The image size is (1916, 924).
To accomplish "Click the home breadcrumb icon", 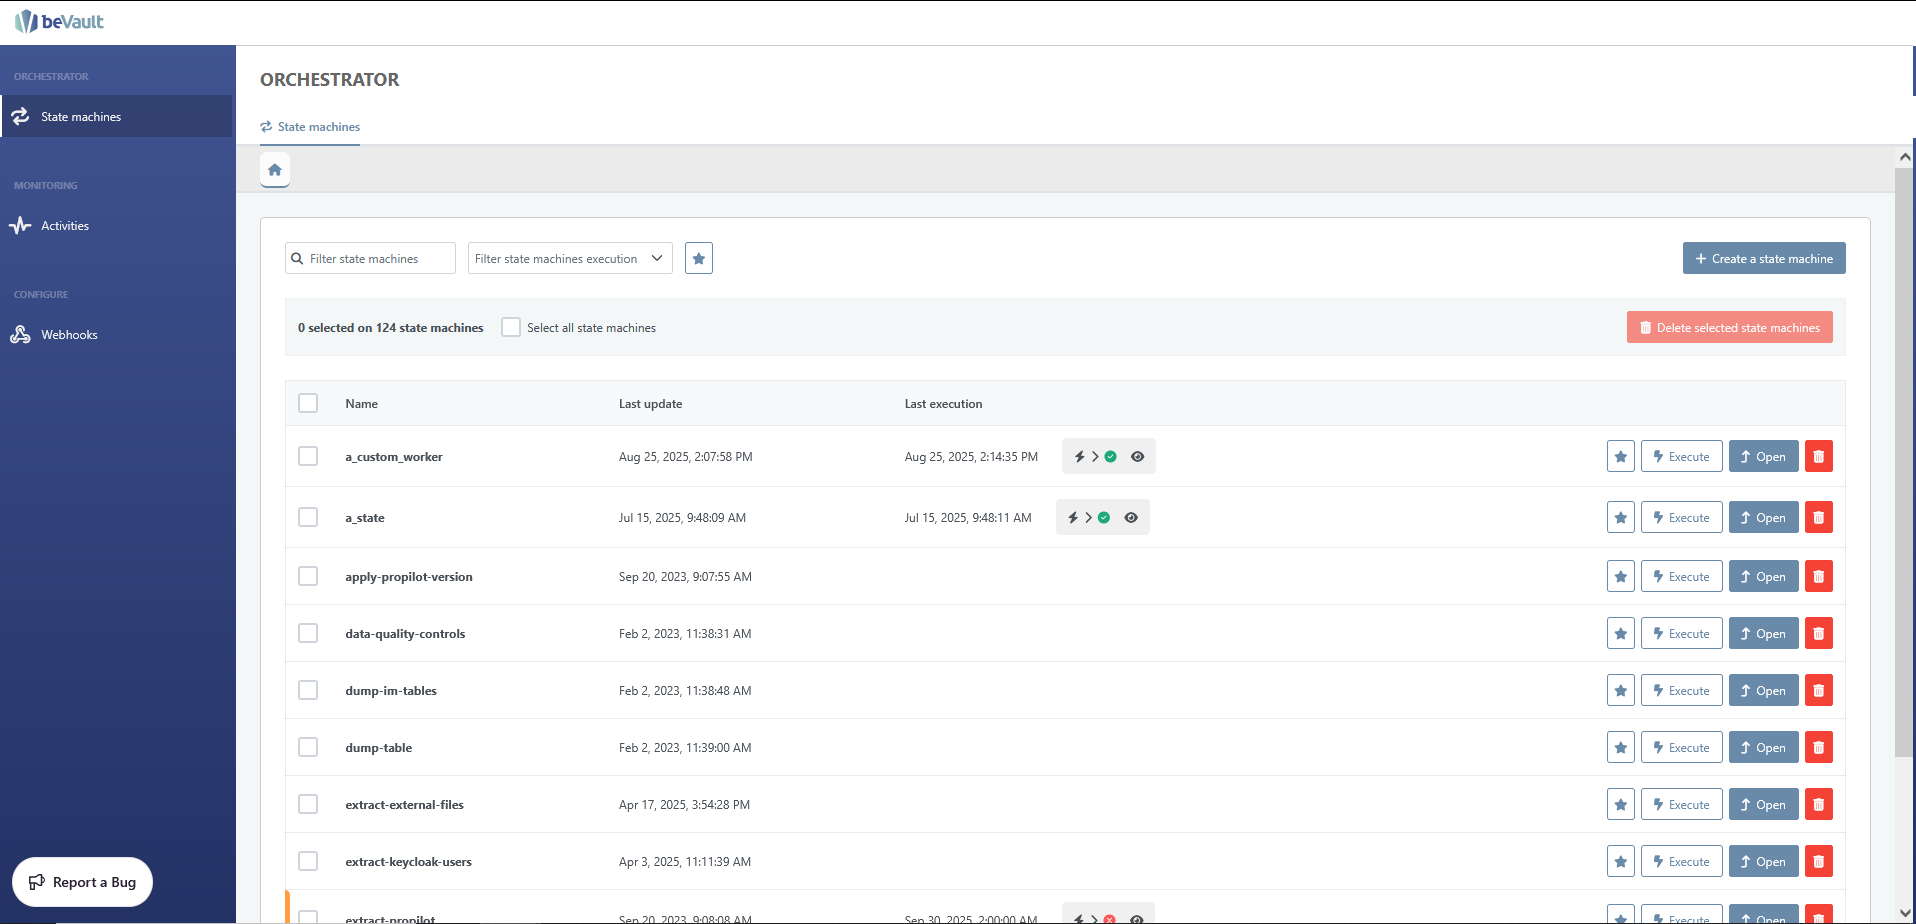I will pyautogui.click(x=275, y=170).
